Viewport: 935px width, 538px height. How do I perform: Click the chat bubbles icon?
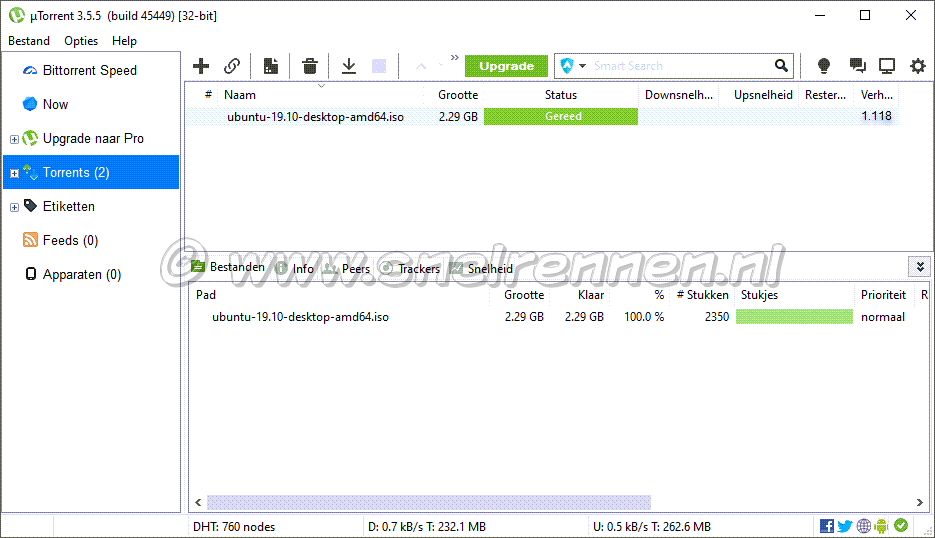(857, 66)
